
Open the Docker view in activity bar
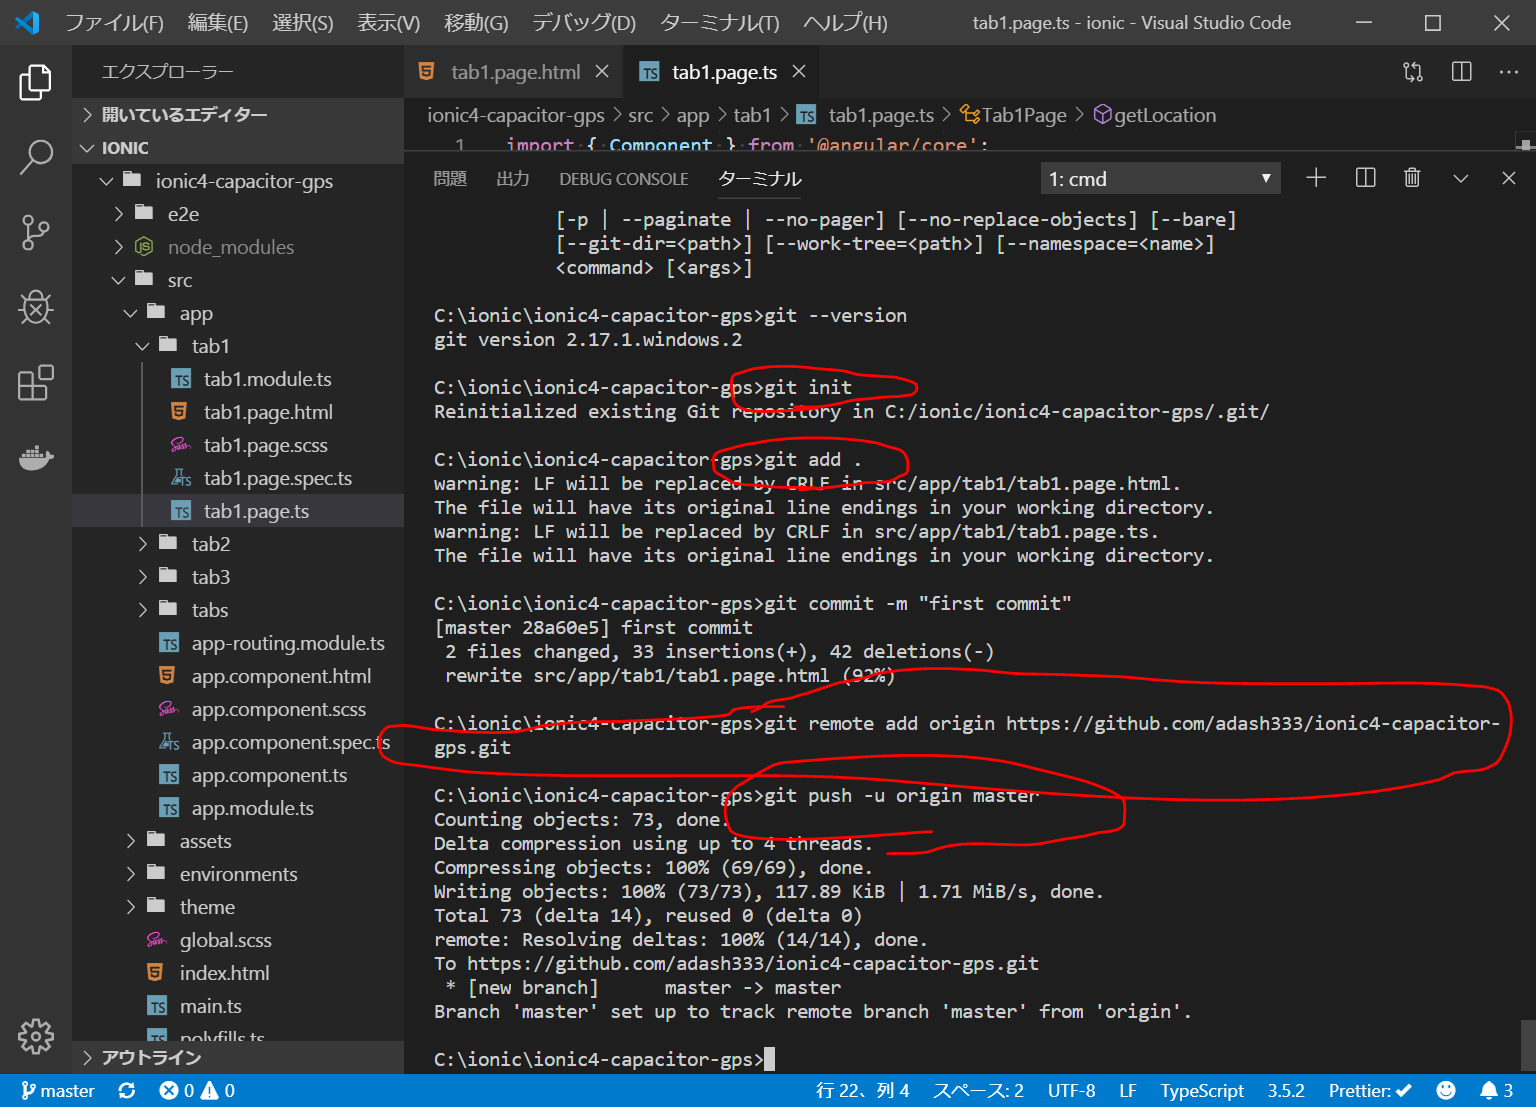pyautogui.click(x=36, y=458)
